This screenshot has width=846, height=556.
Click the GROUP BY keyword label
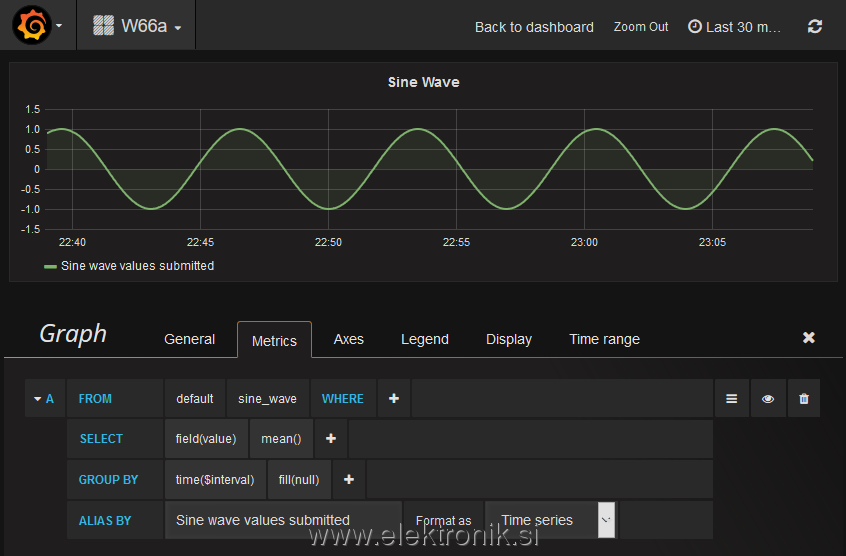[108, 479]
